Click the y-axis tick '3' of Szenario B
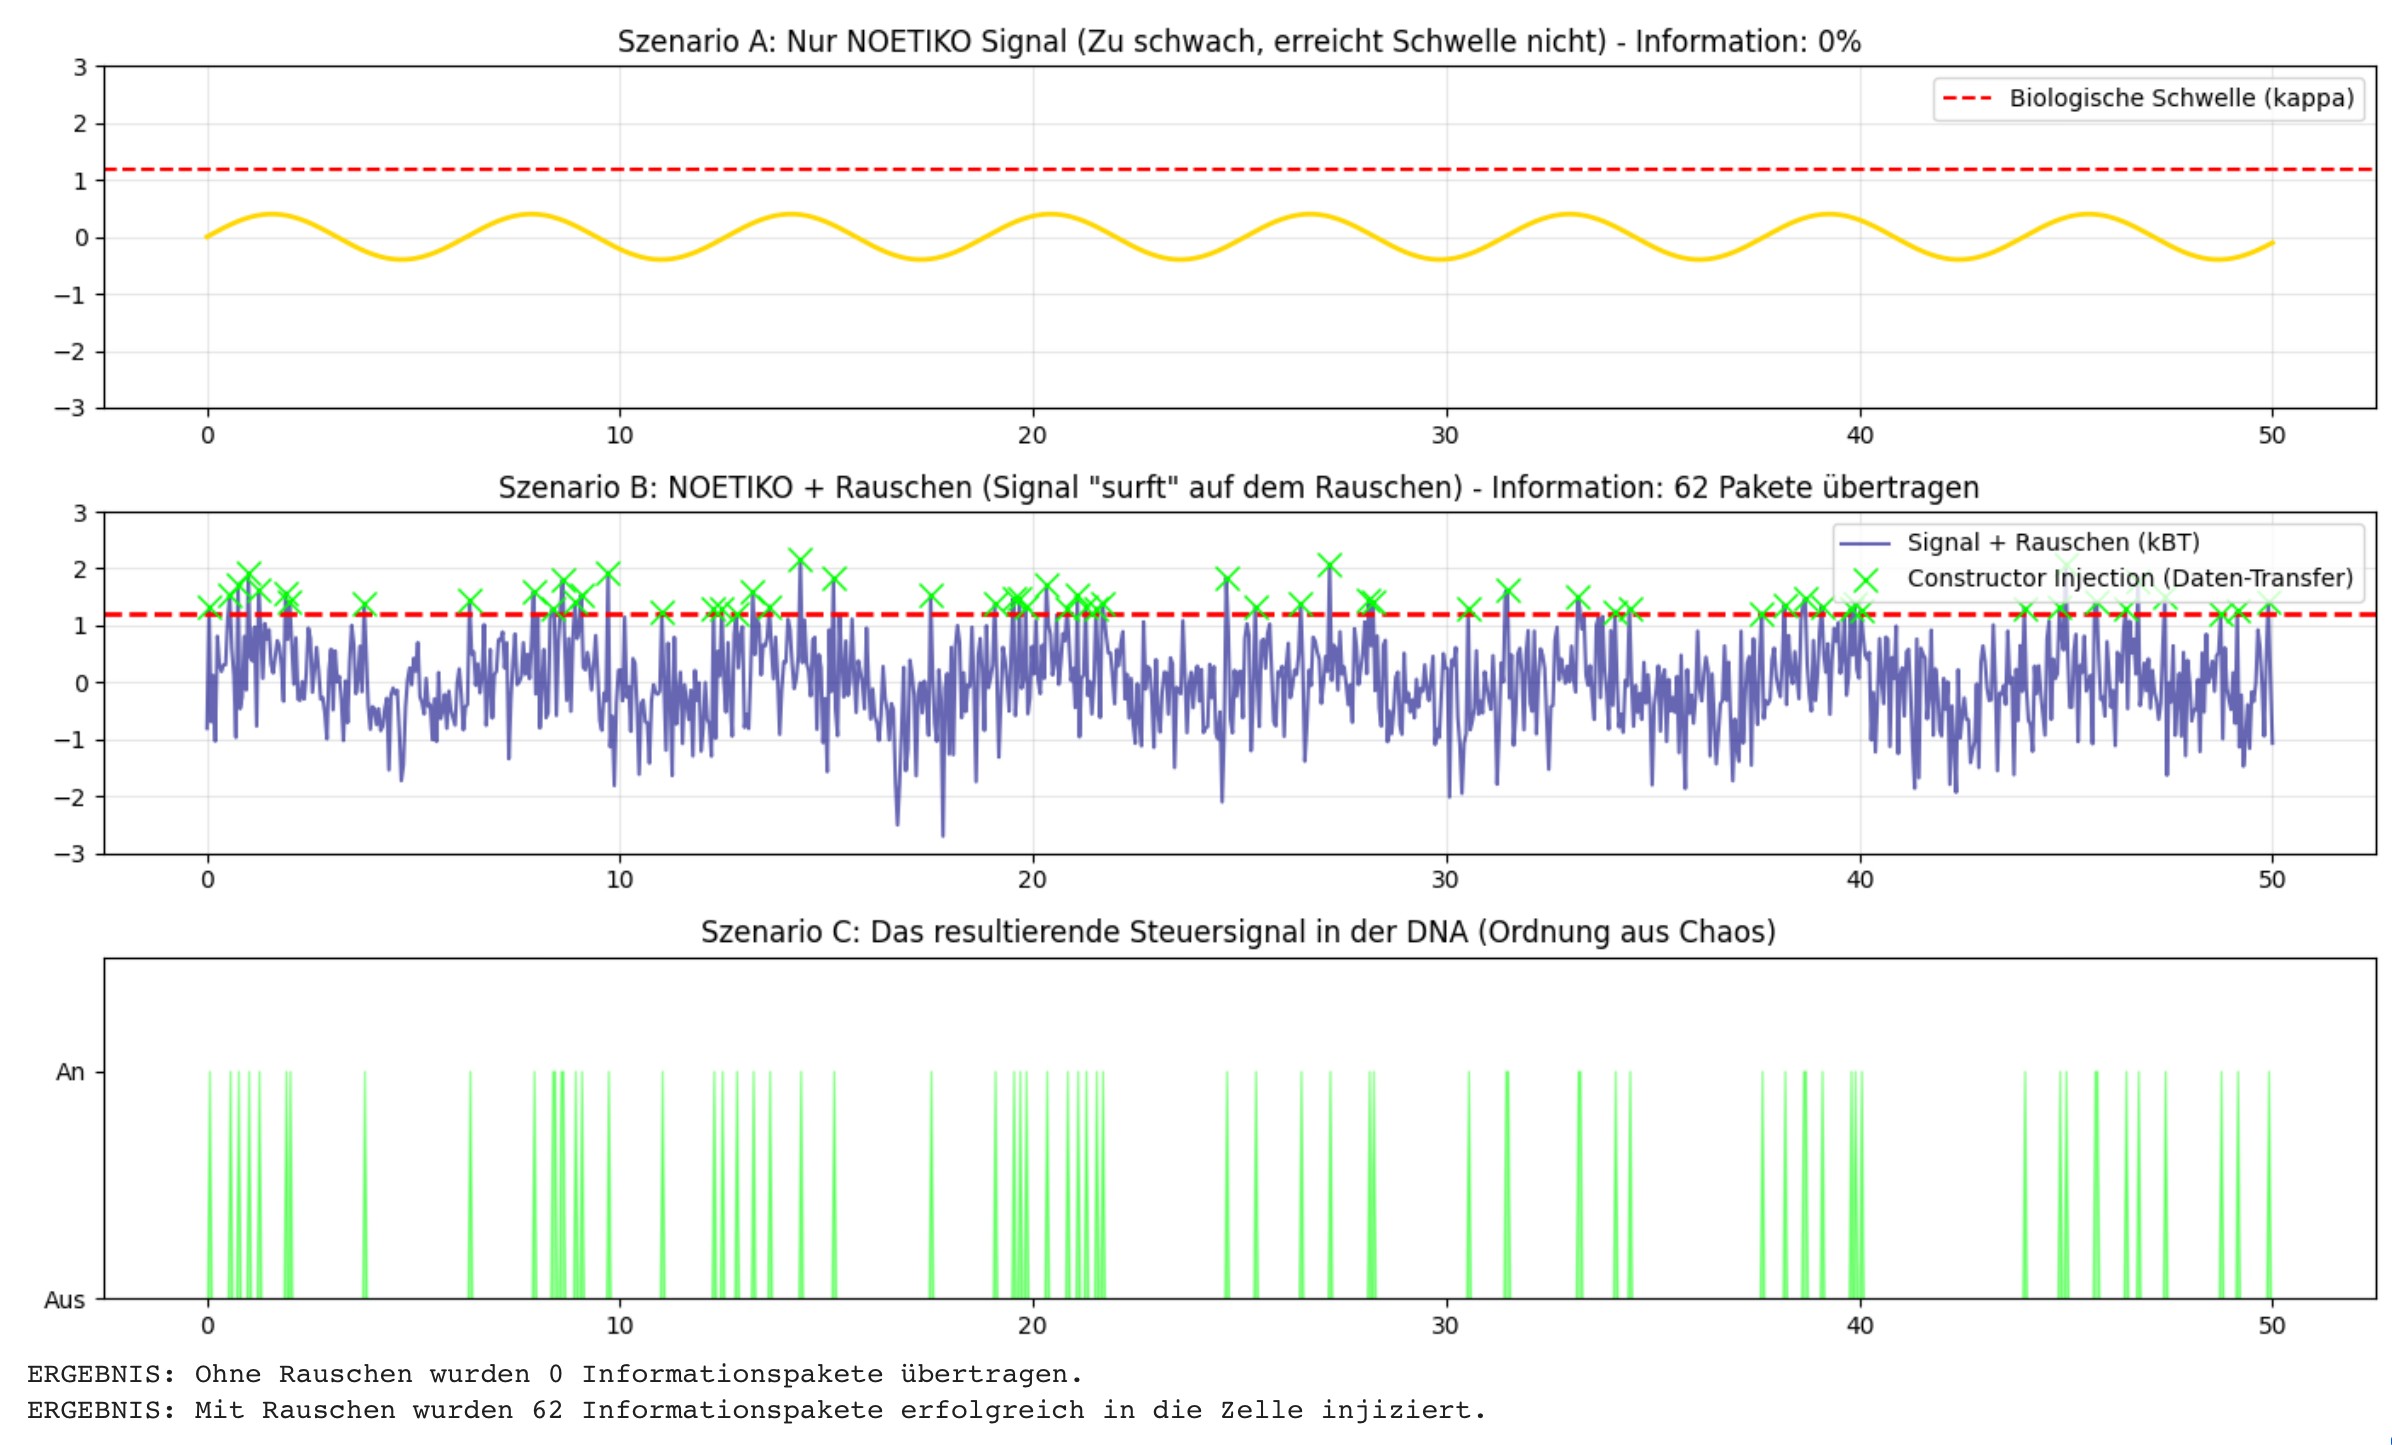The height and width of the screenshot is (1445, 2392). [80, 513]
